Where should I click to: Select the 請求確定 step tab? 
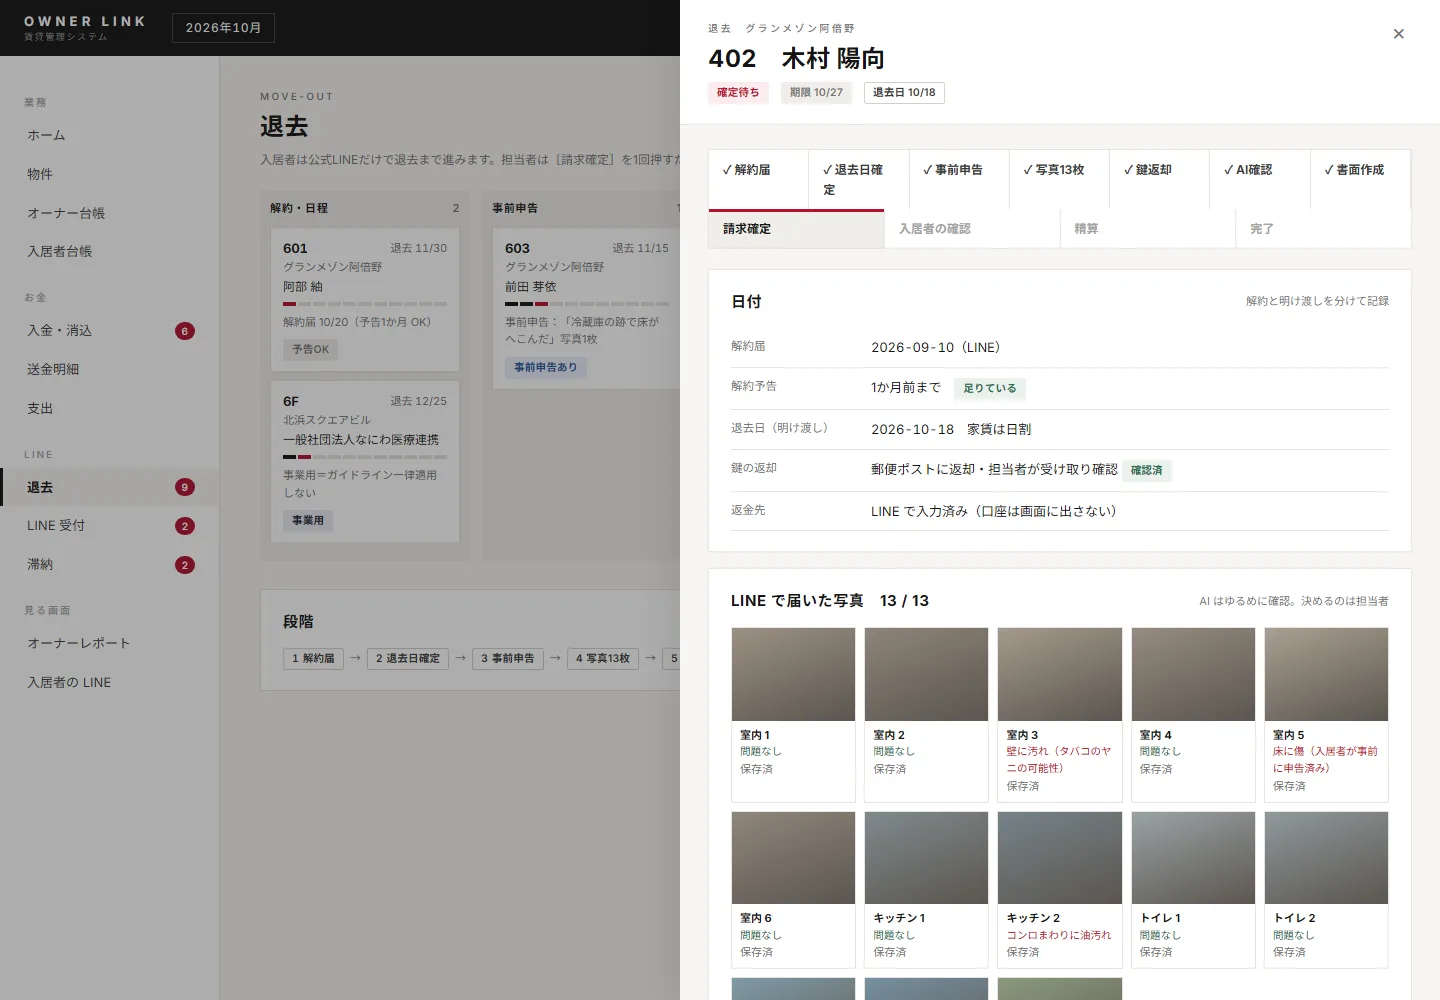click(796, 229)
